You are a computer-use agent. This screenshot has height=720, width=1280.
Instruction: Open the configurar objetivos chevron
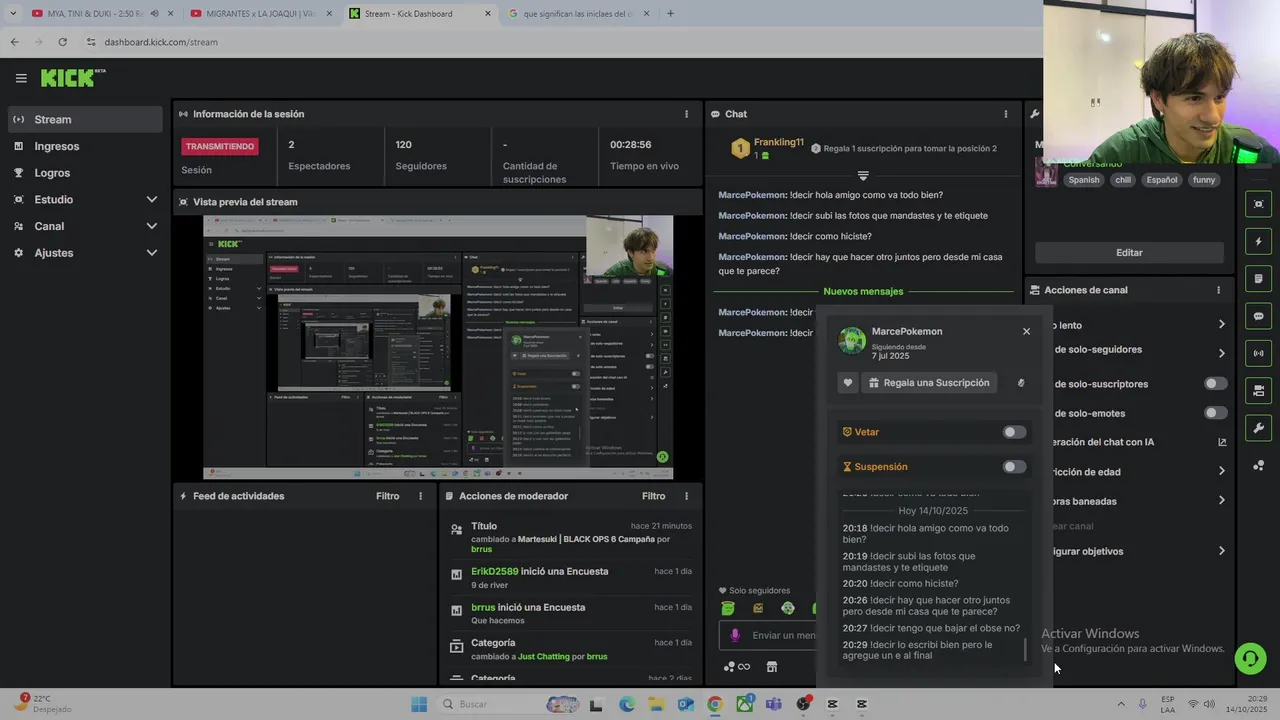[1222, 551]
